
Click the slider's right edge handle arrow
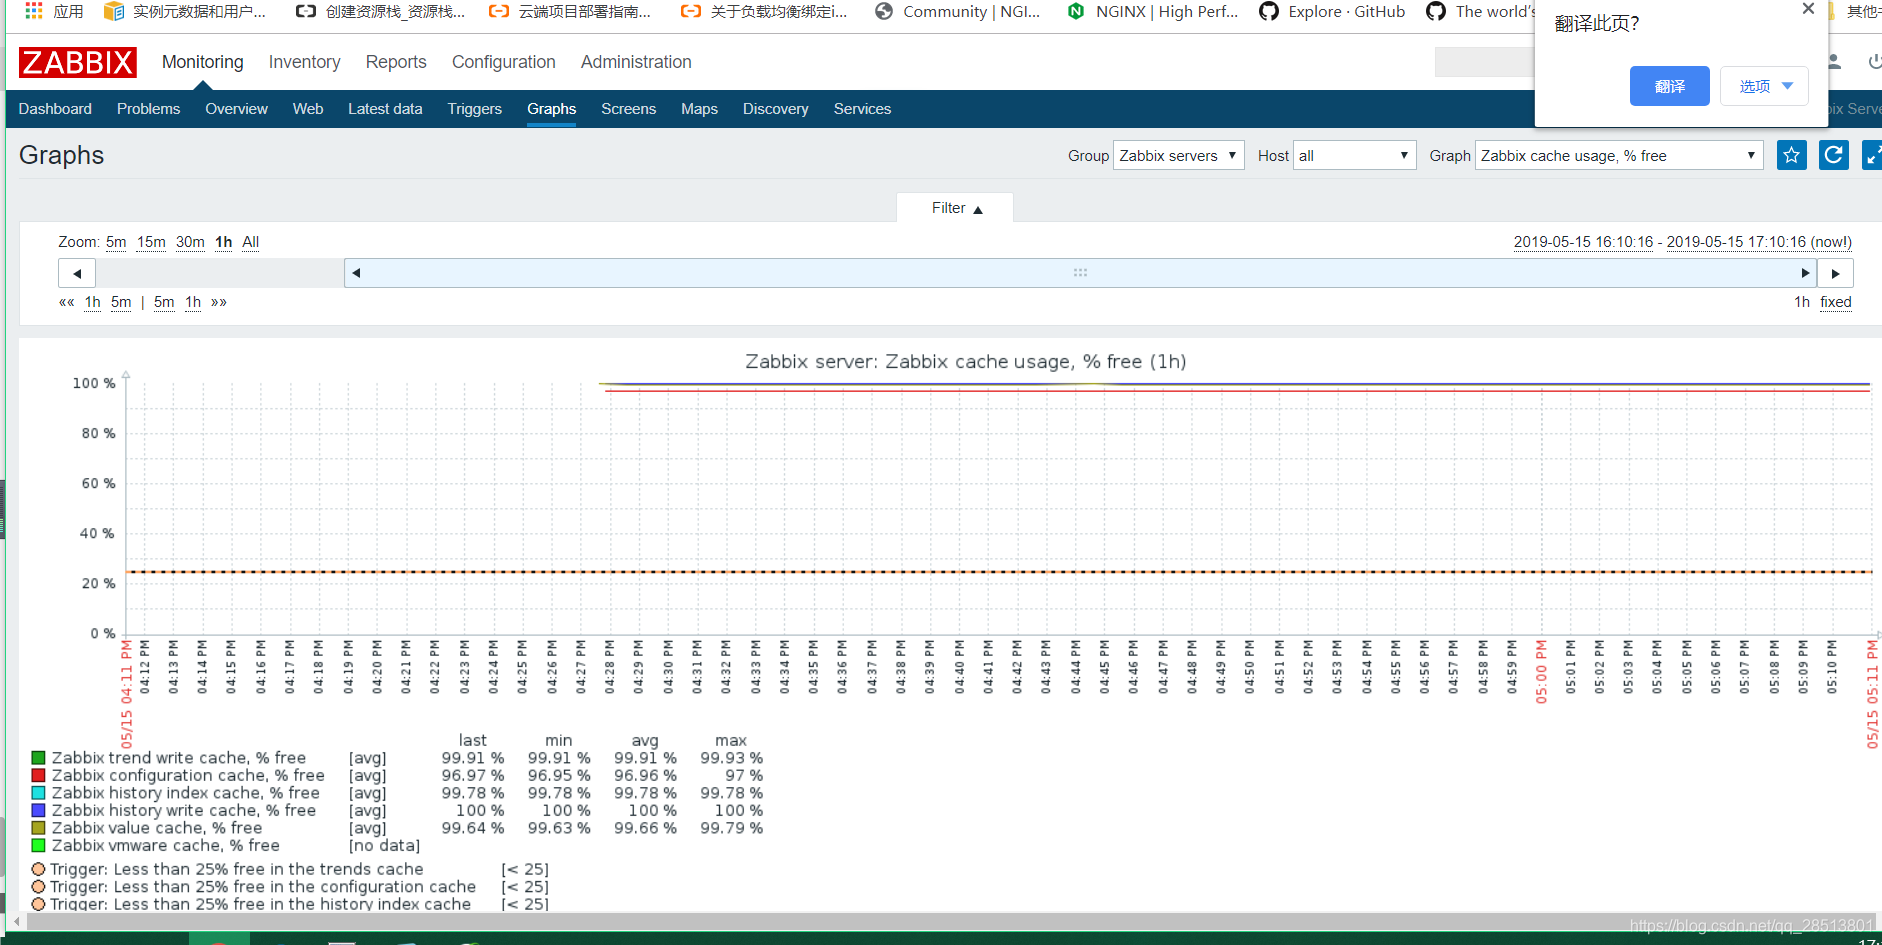[x=1805, y=273]
